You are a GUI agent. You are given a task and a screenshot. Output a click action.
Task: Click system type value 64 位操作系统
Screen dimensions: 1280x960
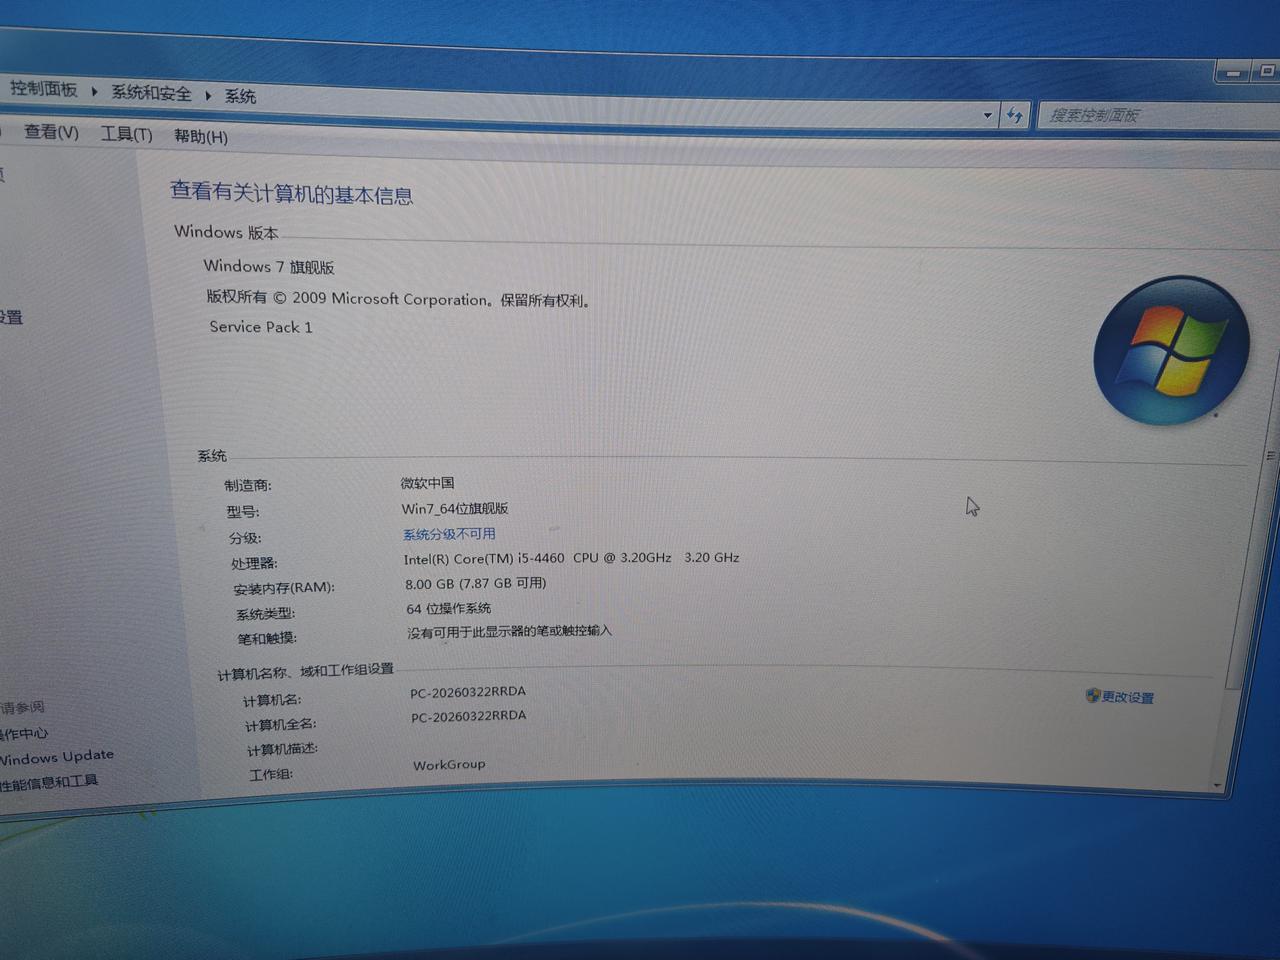coord(449,608)
